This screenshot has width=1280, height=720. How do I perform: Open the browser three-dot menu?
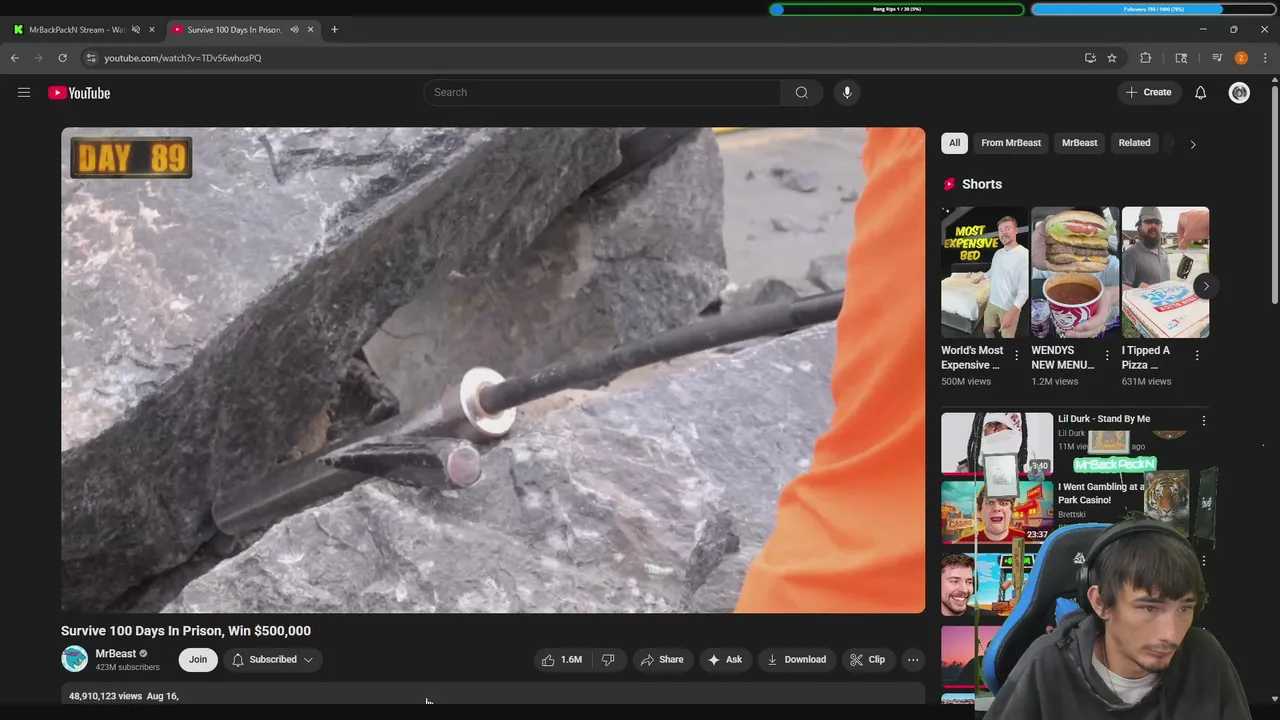[x=1265, y=58]
